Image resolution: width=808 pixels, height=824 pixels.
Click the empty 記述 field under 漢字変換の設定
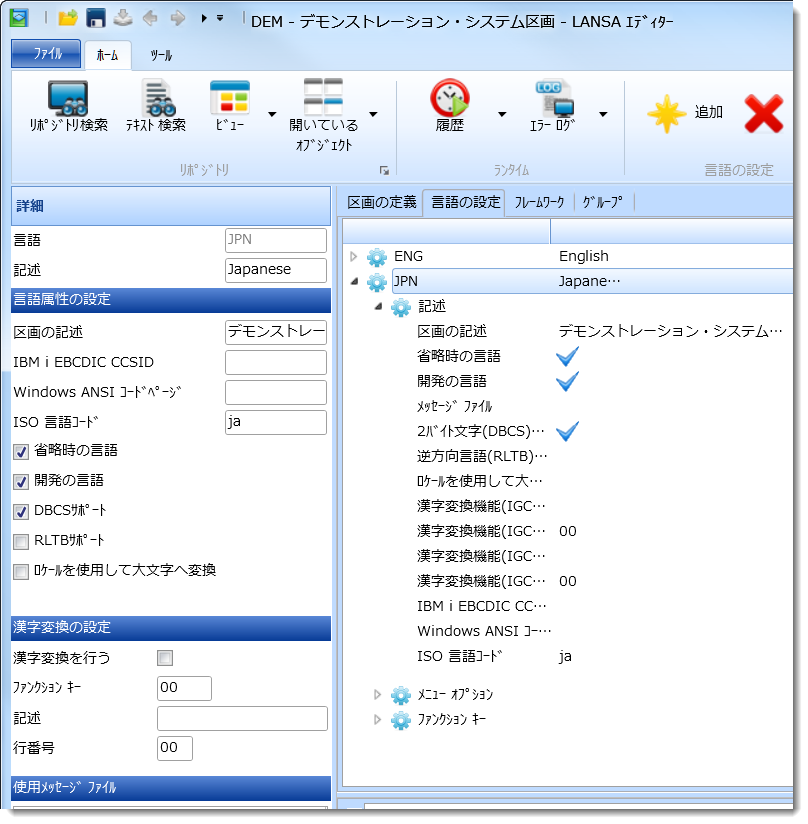[242, 718]
